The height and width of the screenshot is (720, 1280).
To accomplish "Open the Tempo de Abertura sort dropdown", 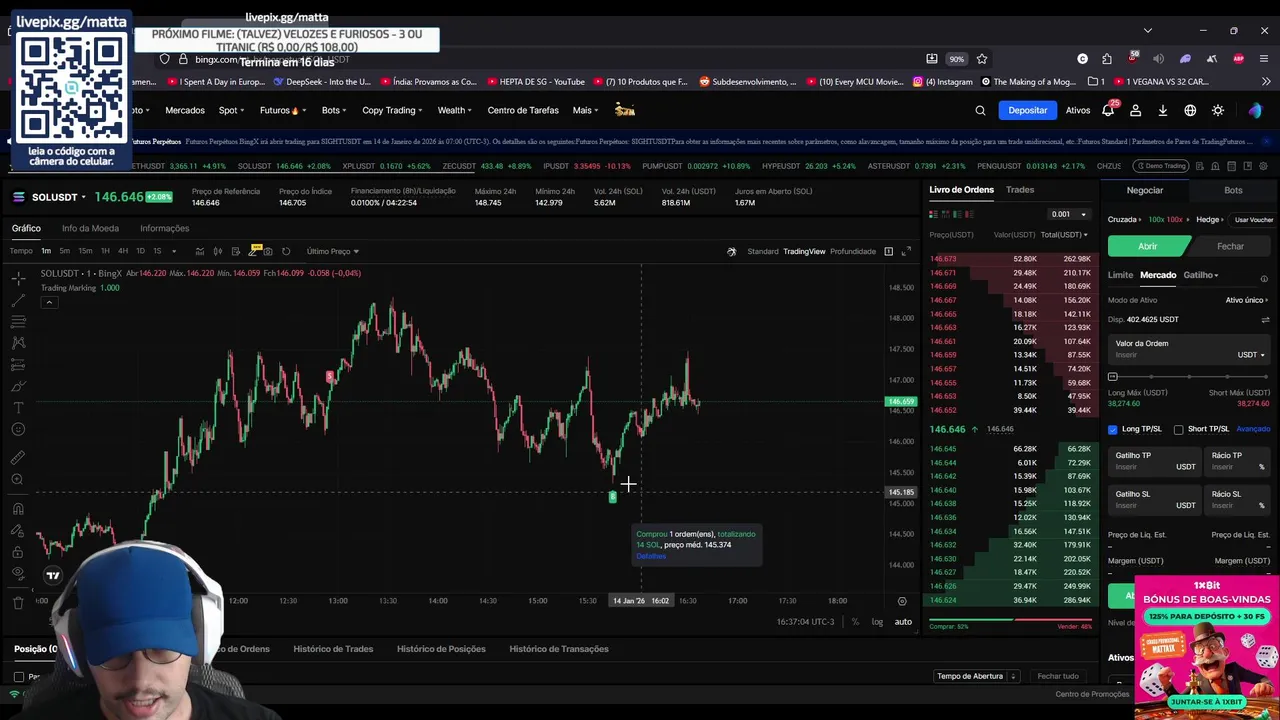I will (977, 676).
